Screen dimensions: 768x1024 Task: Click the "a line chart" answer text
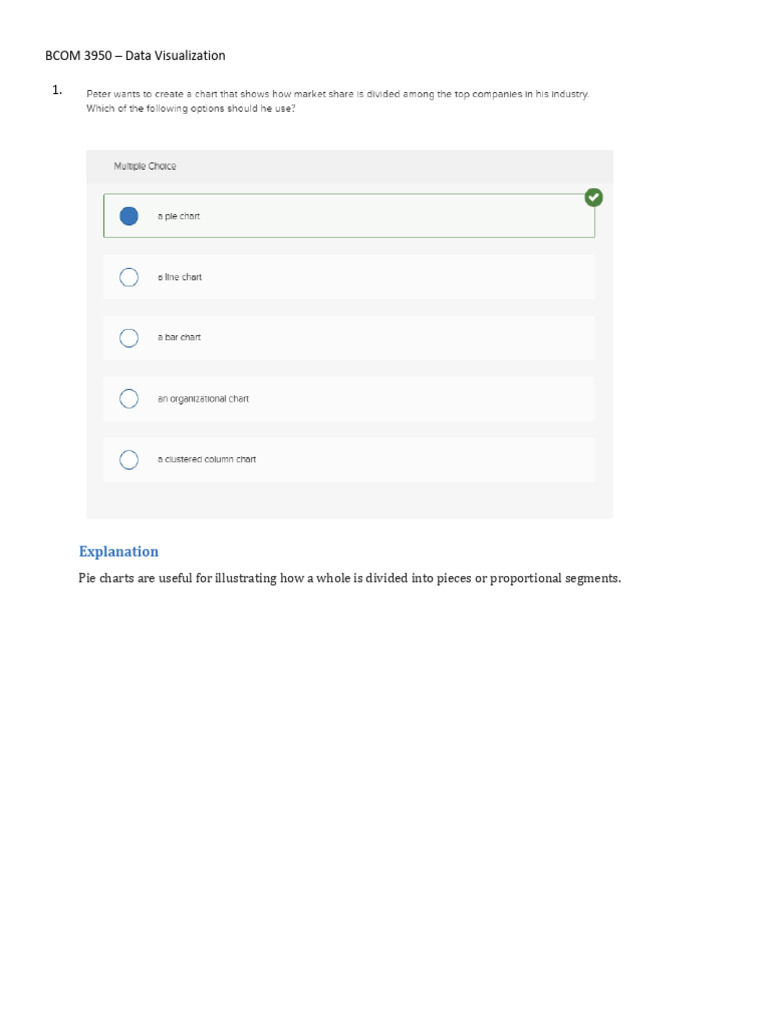click(180, 277)
